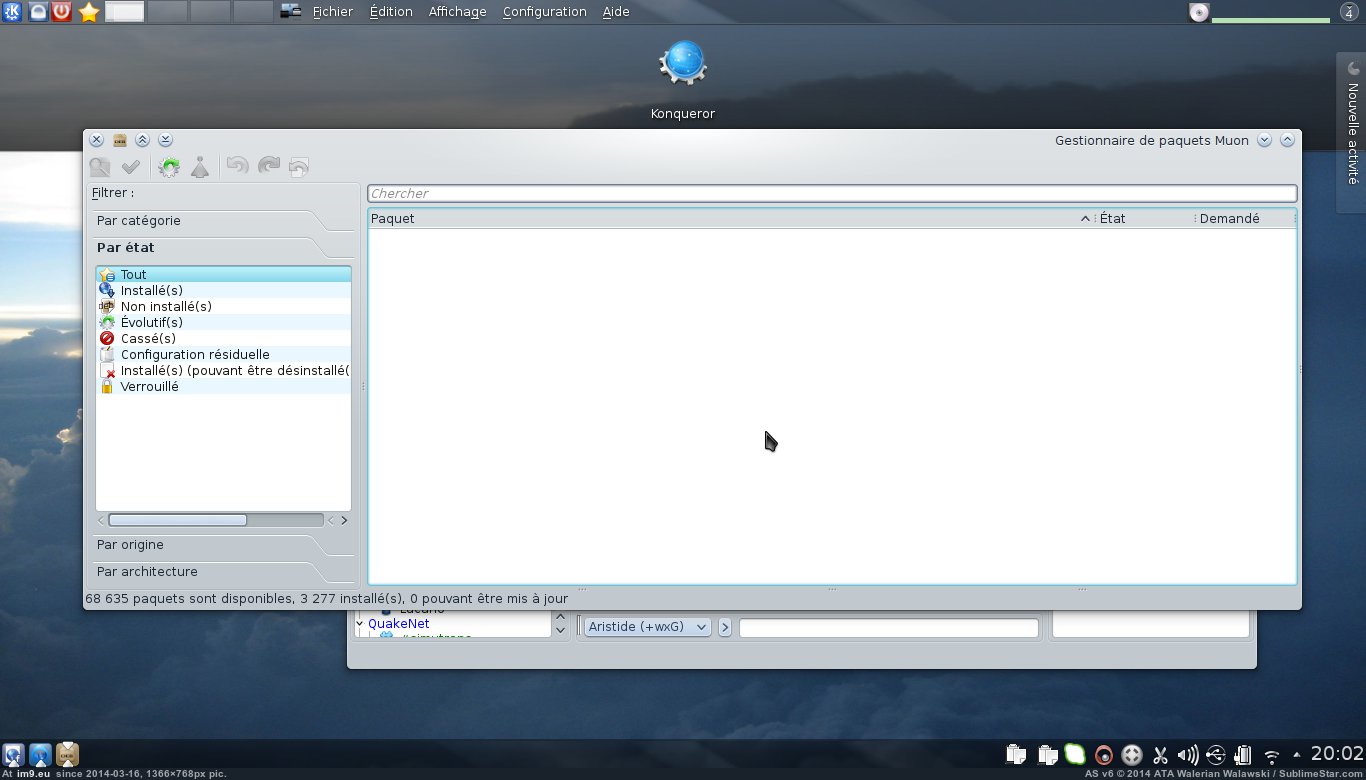This screenshot has height=780, width=1366.
Task: Click the apply changes checkmark icon
Action: 130,167
